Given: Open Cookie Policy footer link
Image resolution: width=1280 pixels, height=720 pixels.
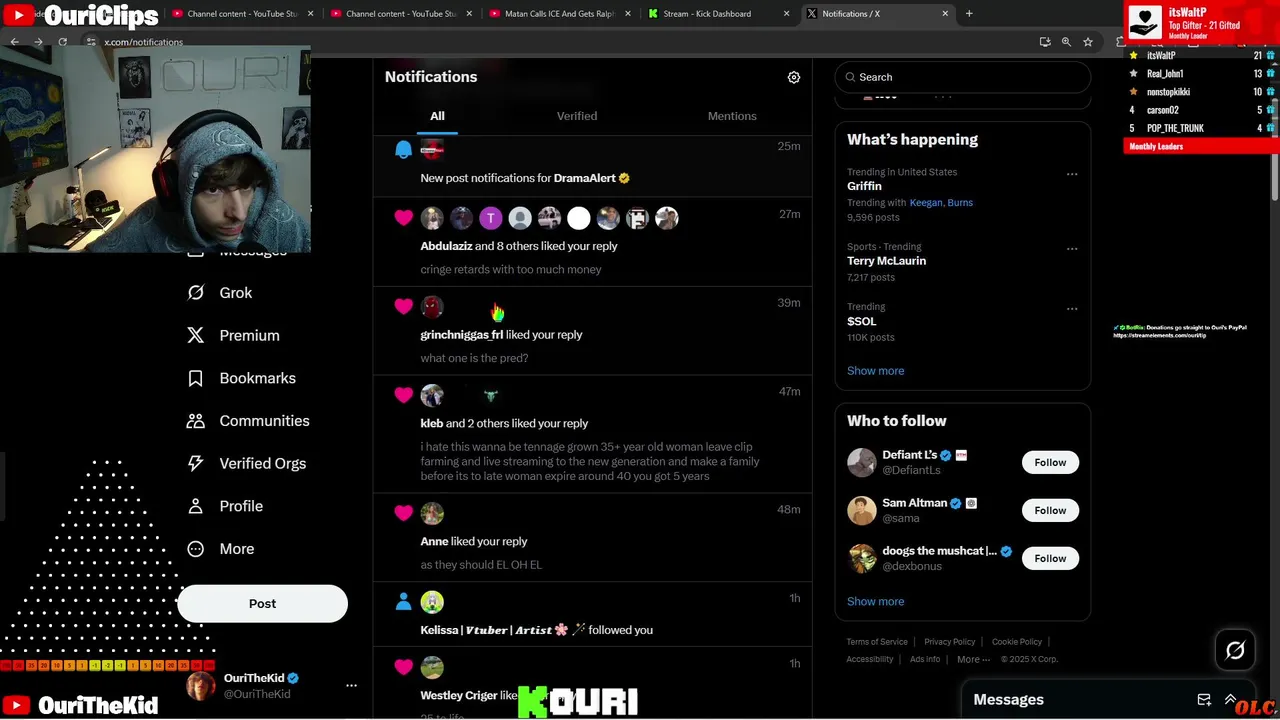Looking at the screenshot, I should pos(1017,642).
